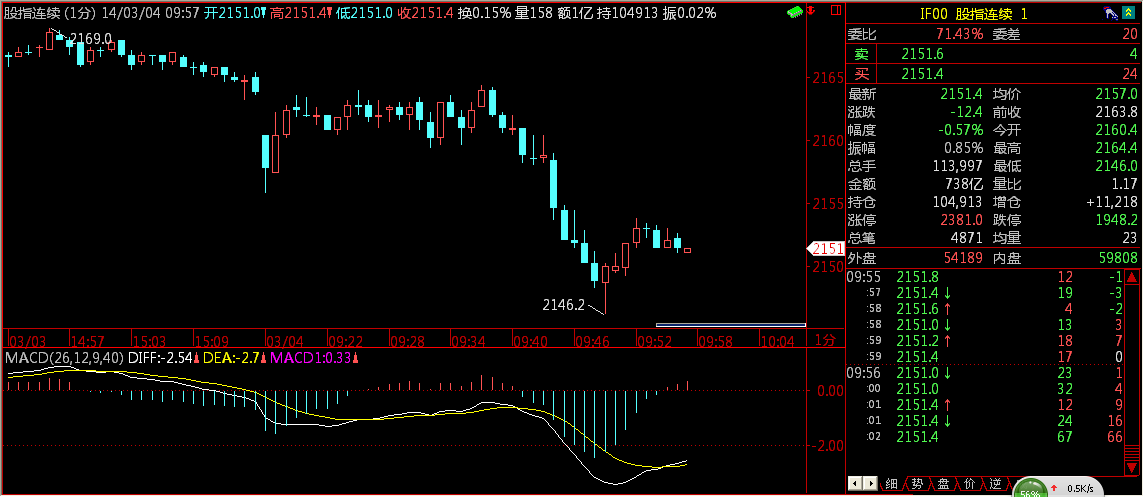Click the red marker after MACD1:0.33
The image size is (1144, 497).
coord(356,358)
